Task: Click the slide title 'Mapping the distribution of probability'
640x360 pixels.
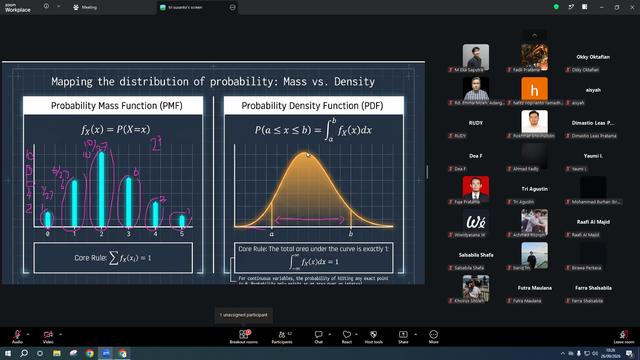Action: (164, 82)
